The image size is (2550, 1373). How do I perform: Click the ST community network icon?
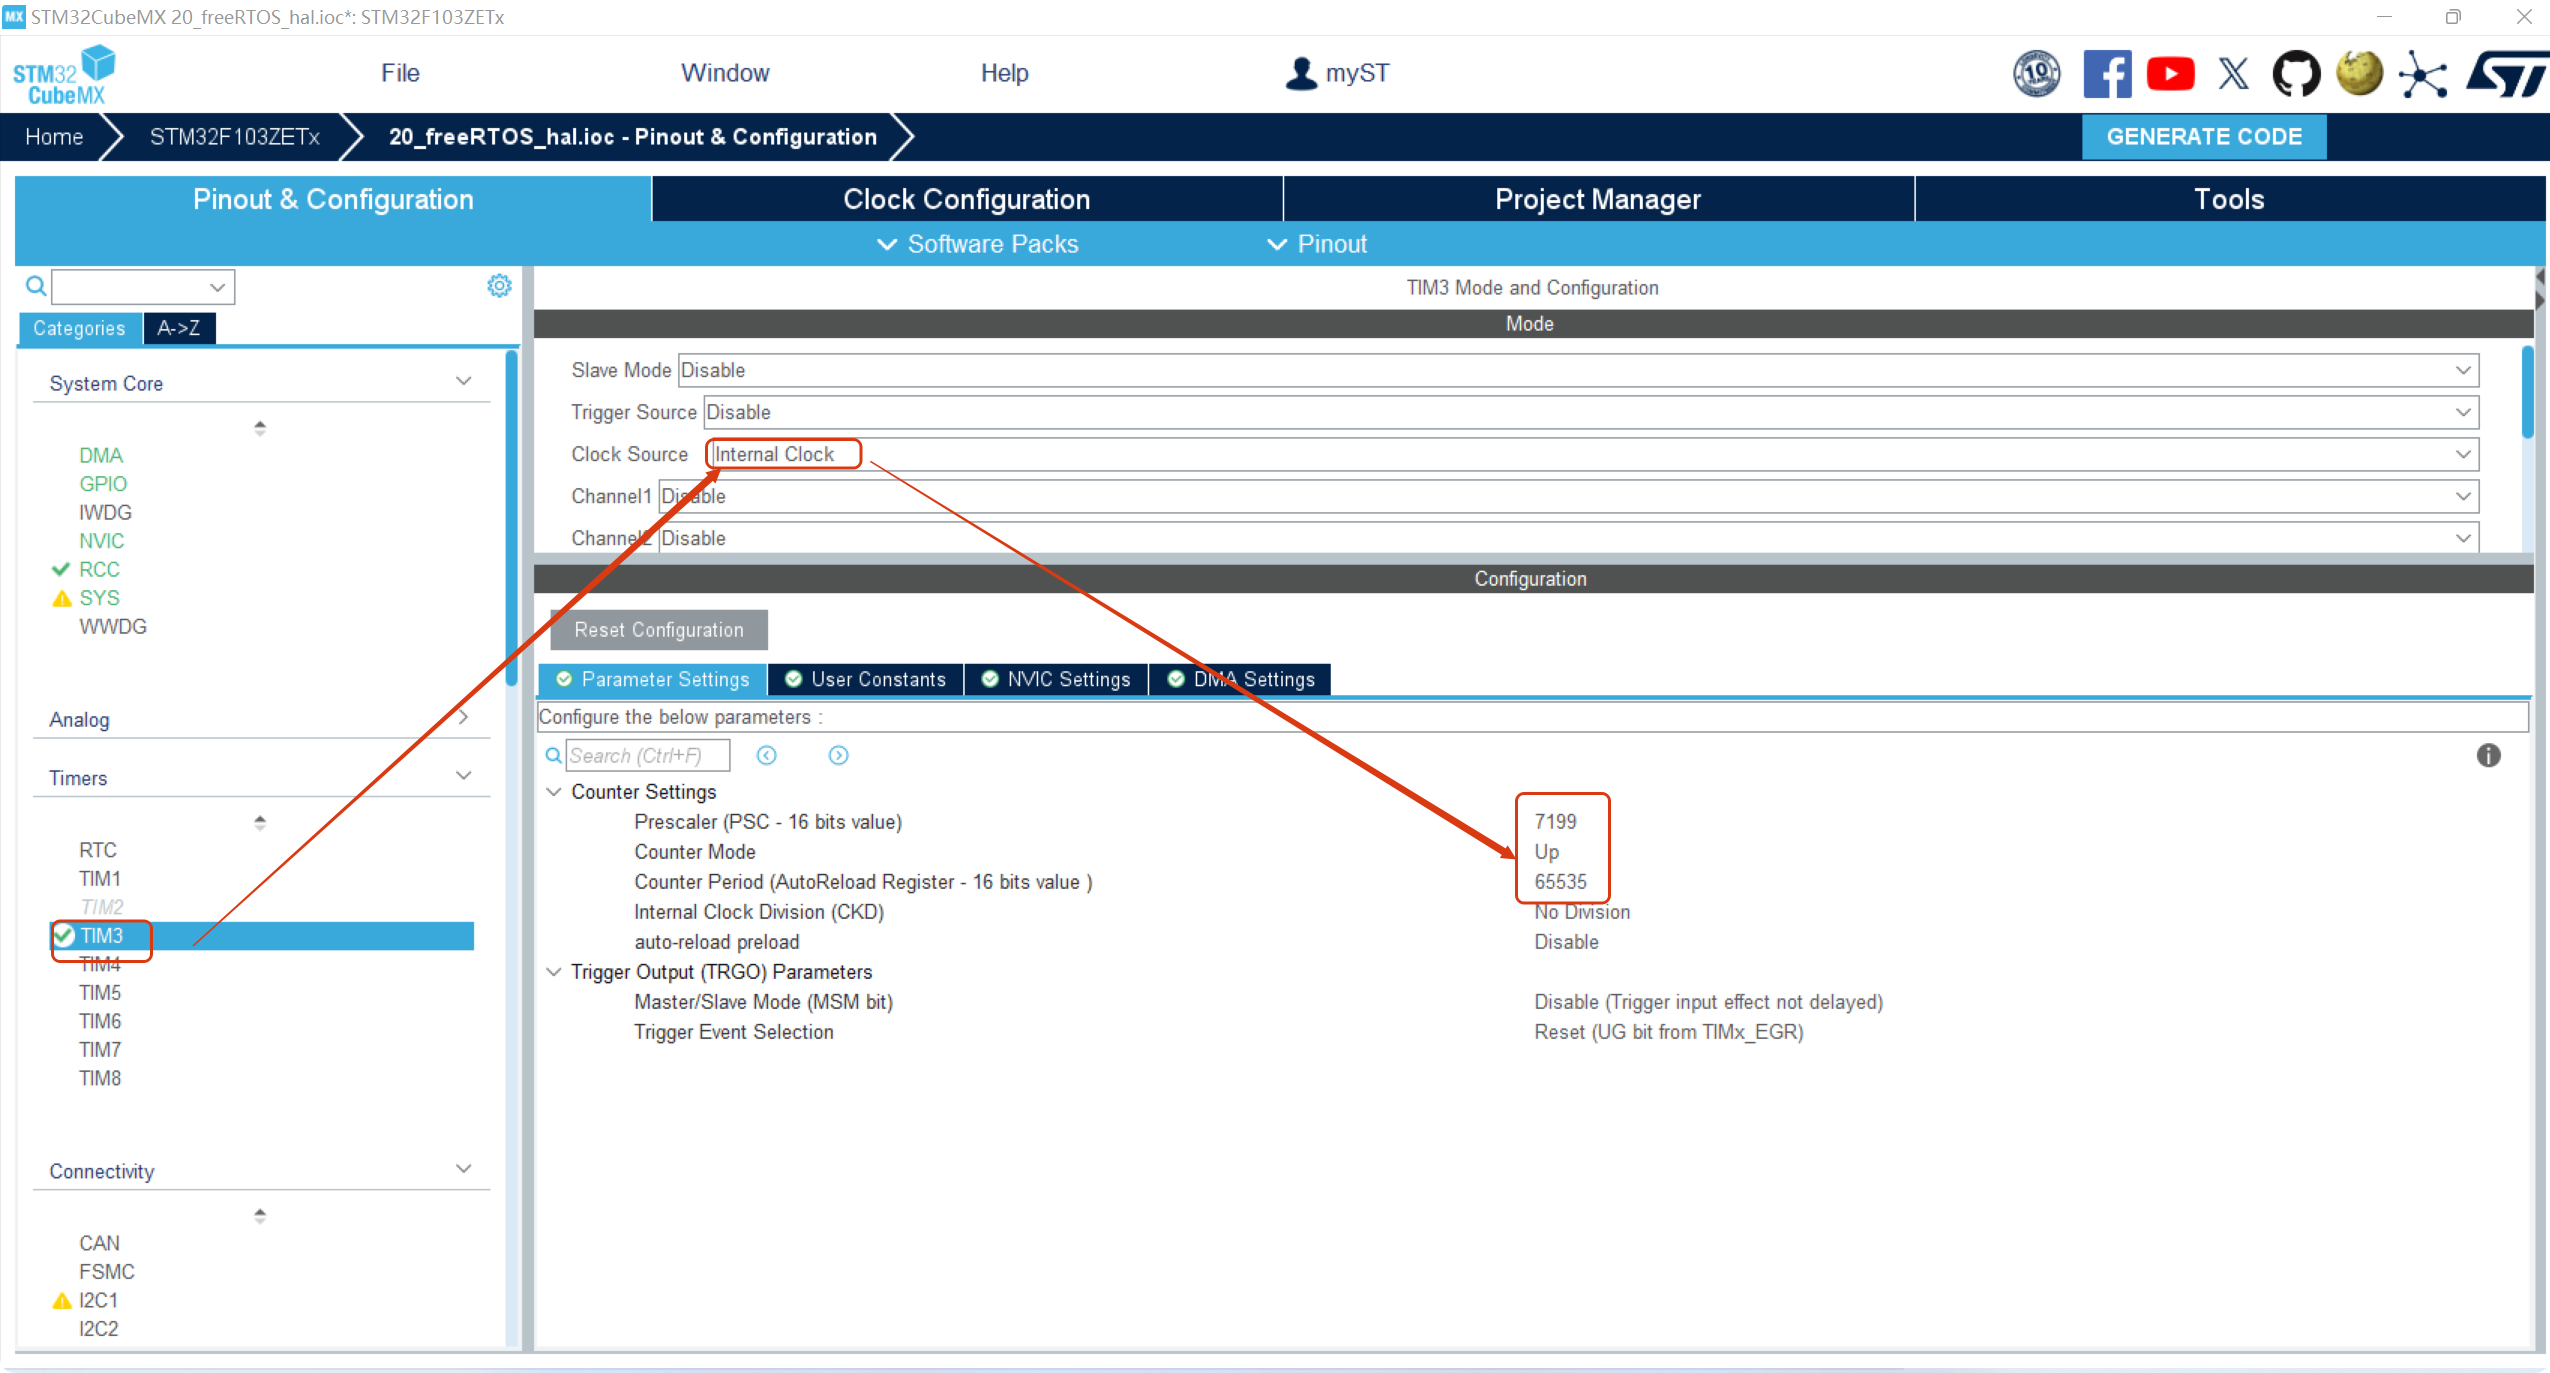click(x=2423, y=74)
